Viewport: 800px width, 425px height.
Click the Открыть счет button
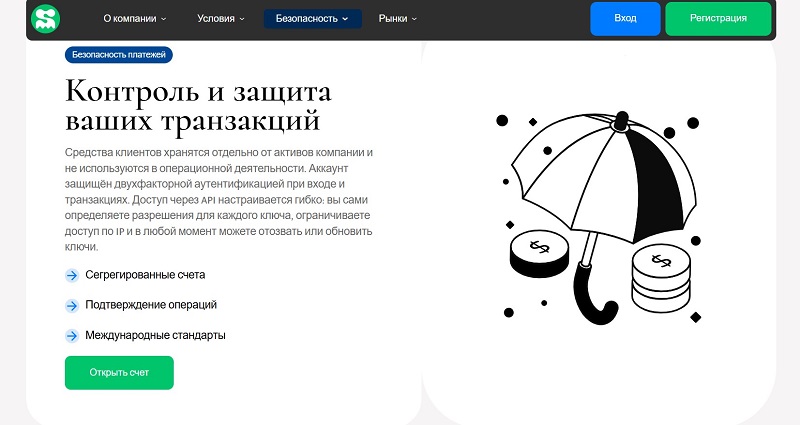pyautogui.click(x=119, y=372)
